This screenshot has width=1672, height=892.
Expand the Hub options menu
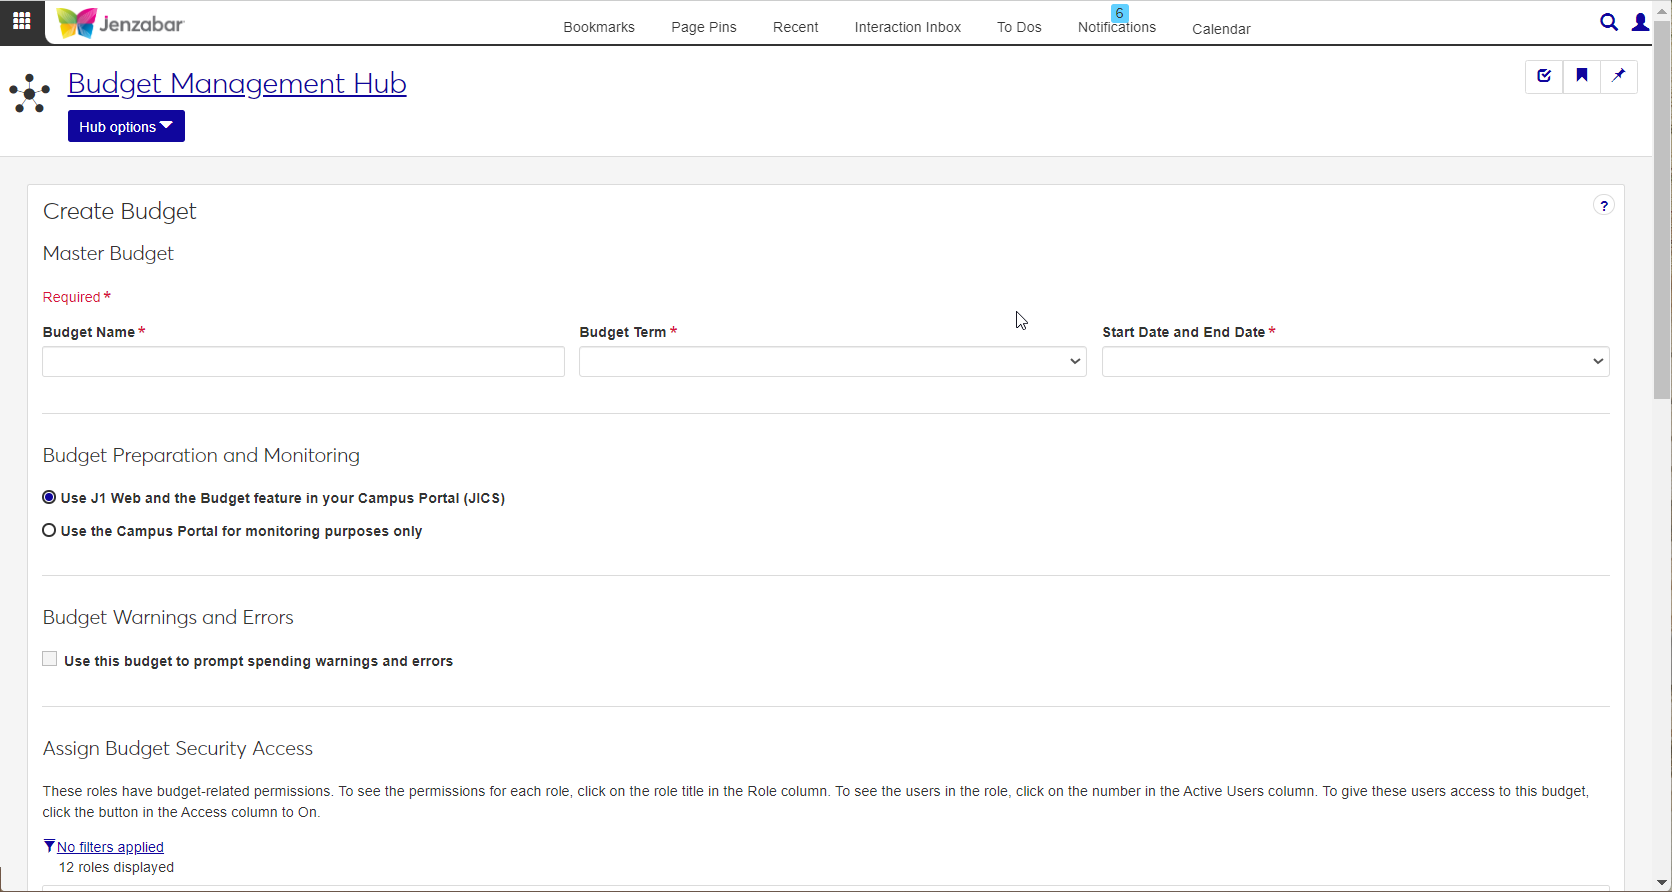126,127
